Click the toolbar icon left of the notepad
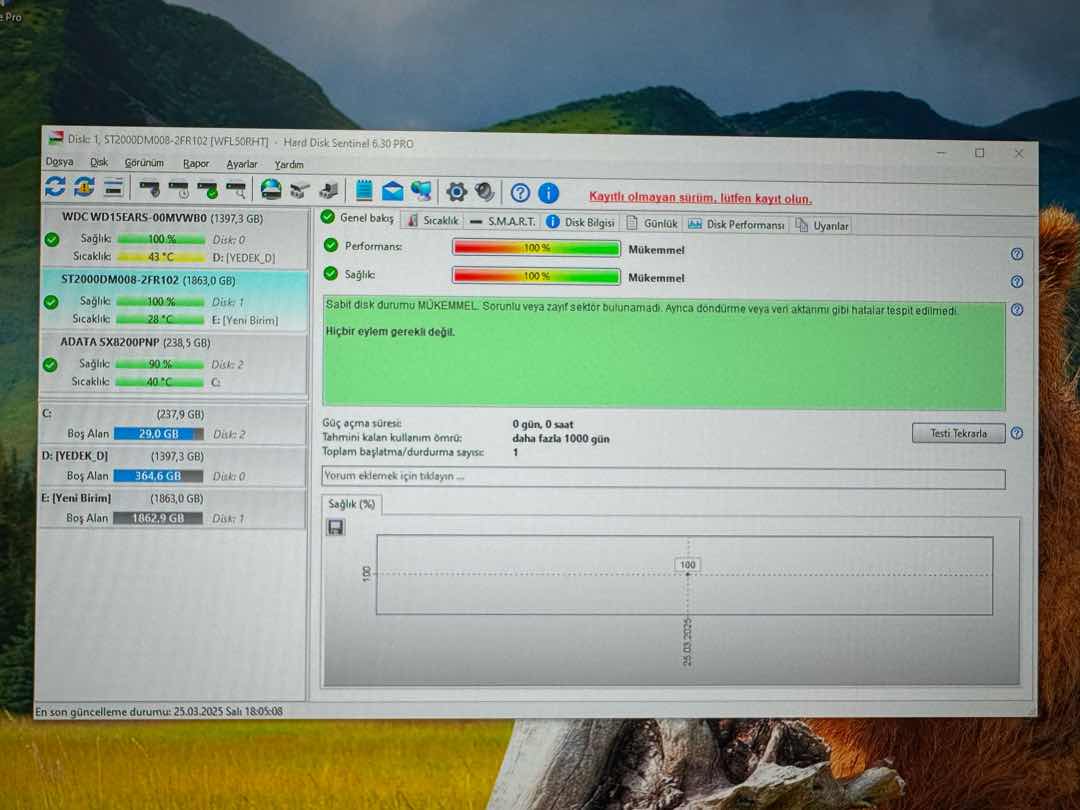Image resolution: width=1080 pixels, height=810 pixels. [x=329, y=190]
